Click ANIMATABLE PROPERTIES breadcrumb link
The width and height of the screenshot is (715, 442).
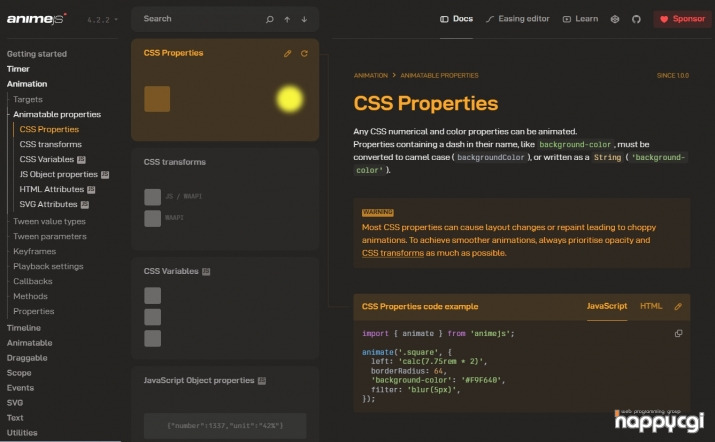point(439,76)
